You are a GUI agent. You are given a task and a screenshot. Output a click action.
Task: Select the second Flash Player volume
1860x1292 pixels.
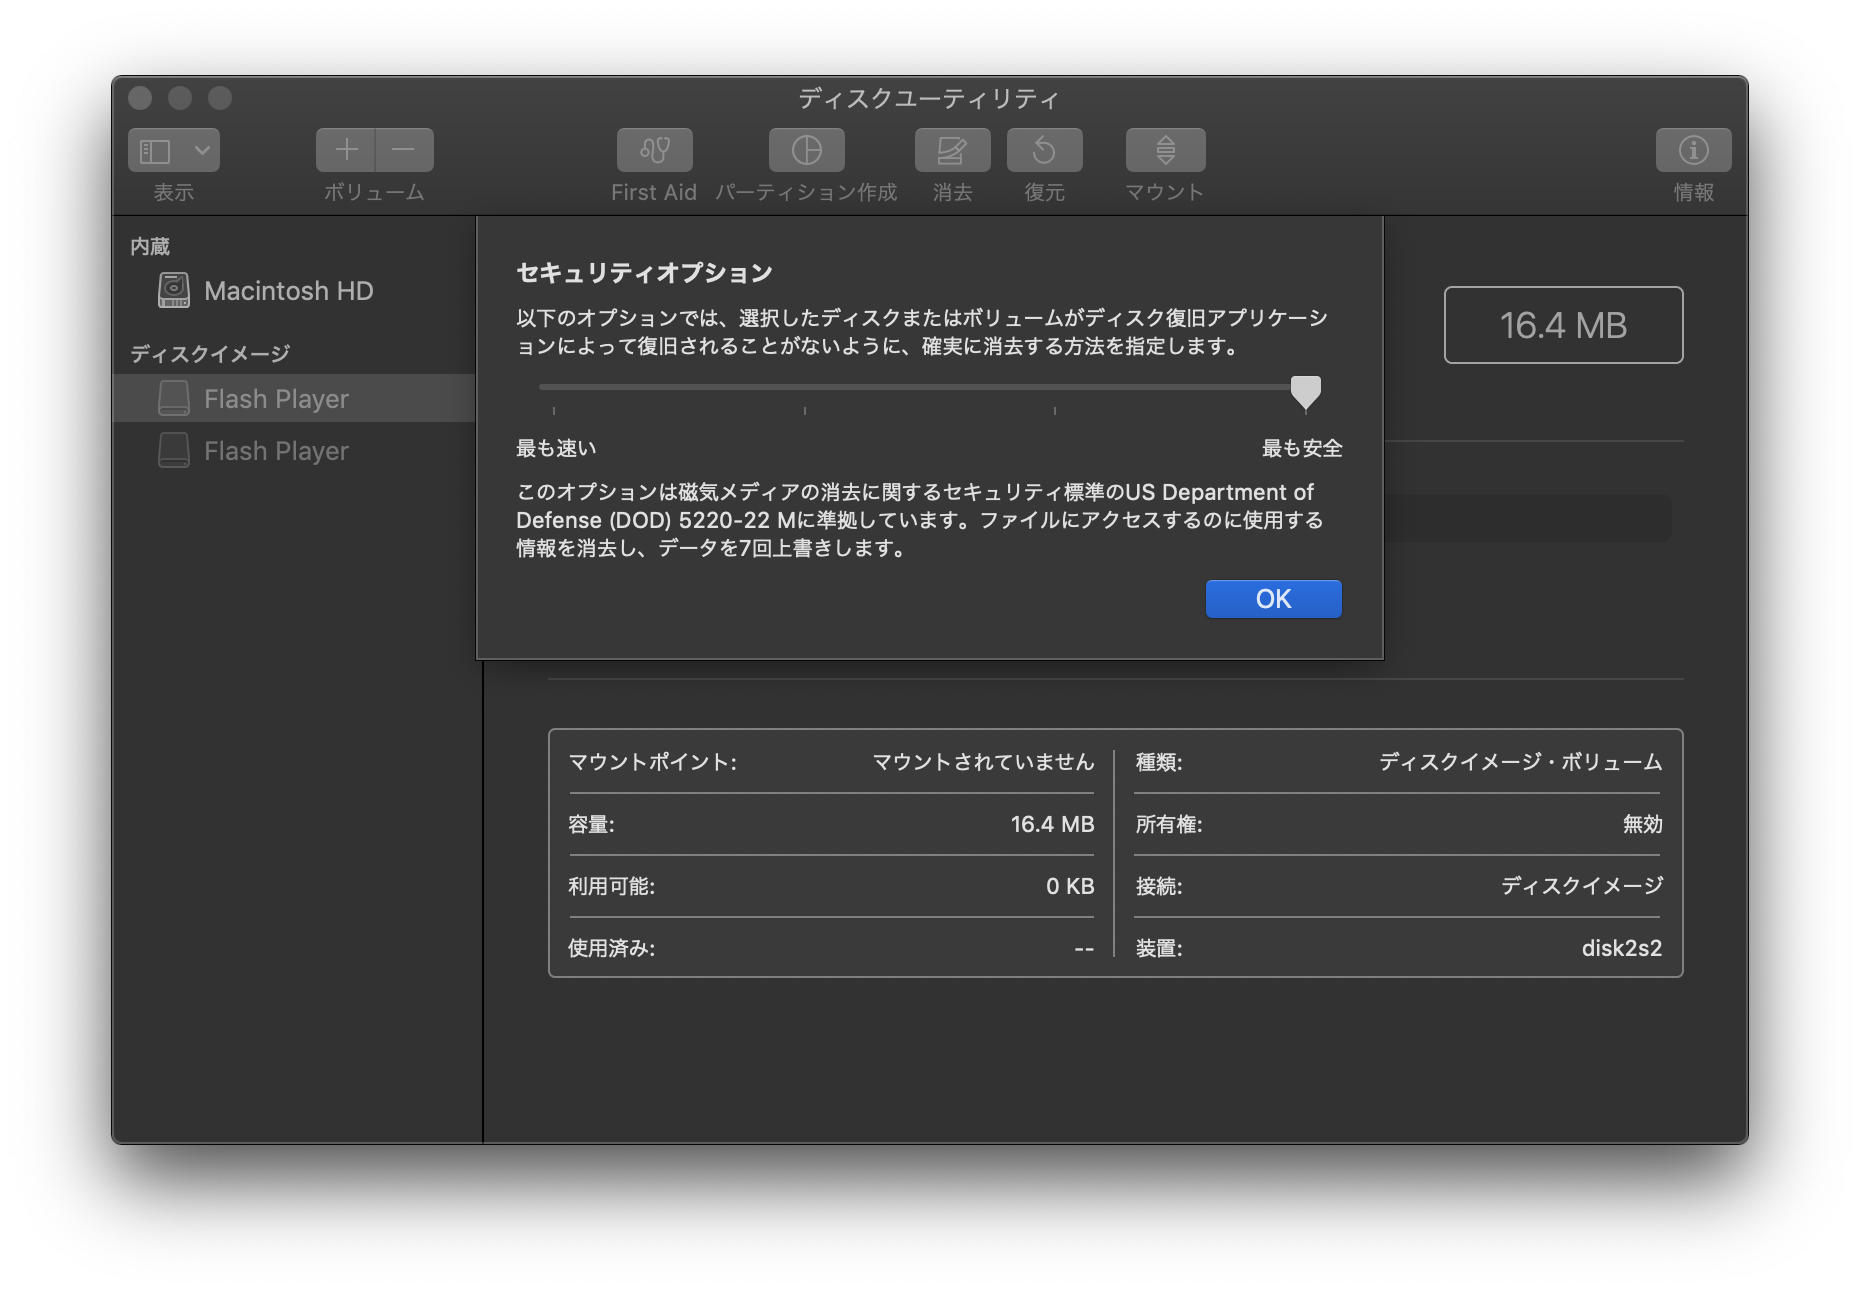tap(276, 451)
